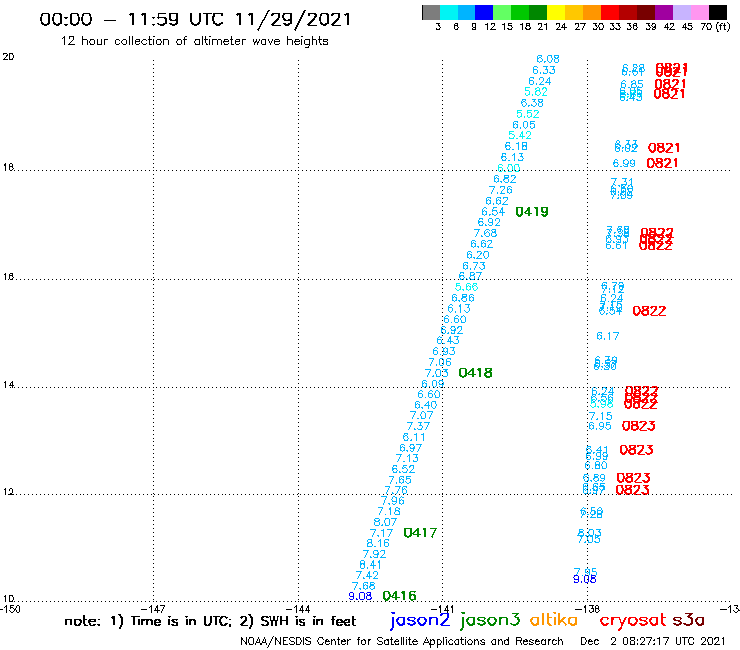Click the NOAA/NESDIS credit line

(402, 641)
